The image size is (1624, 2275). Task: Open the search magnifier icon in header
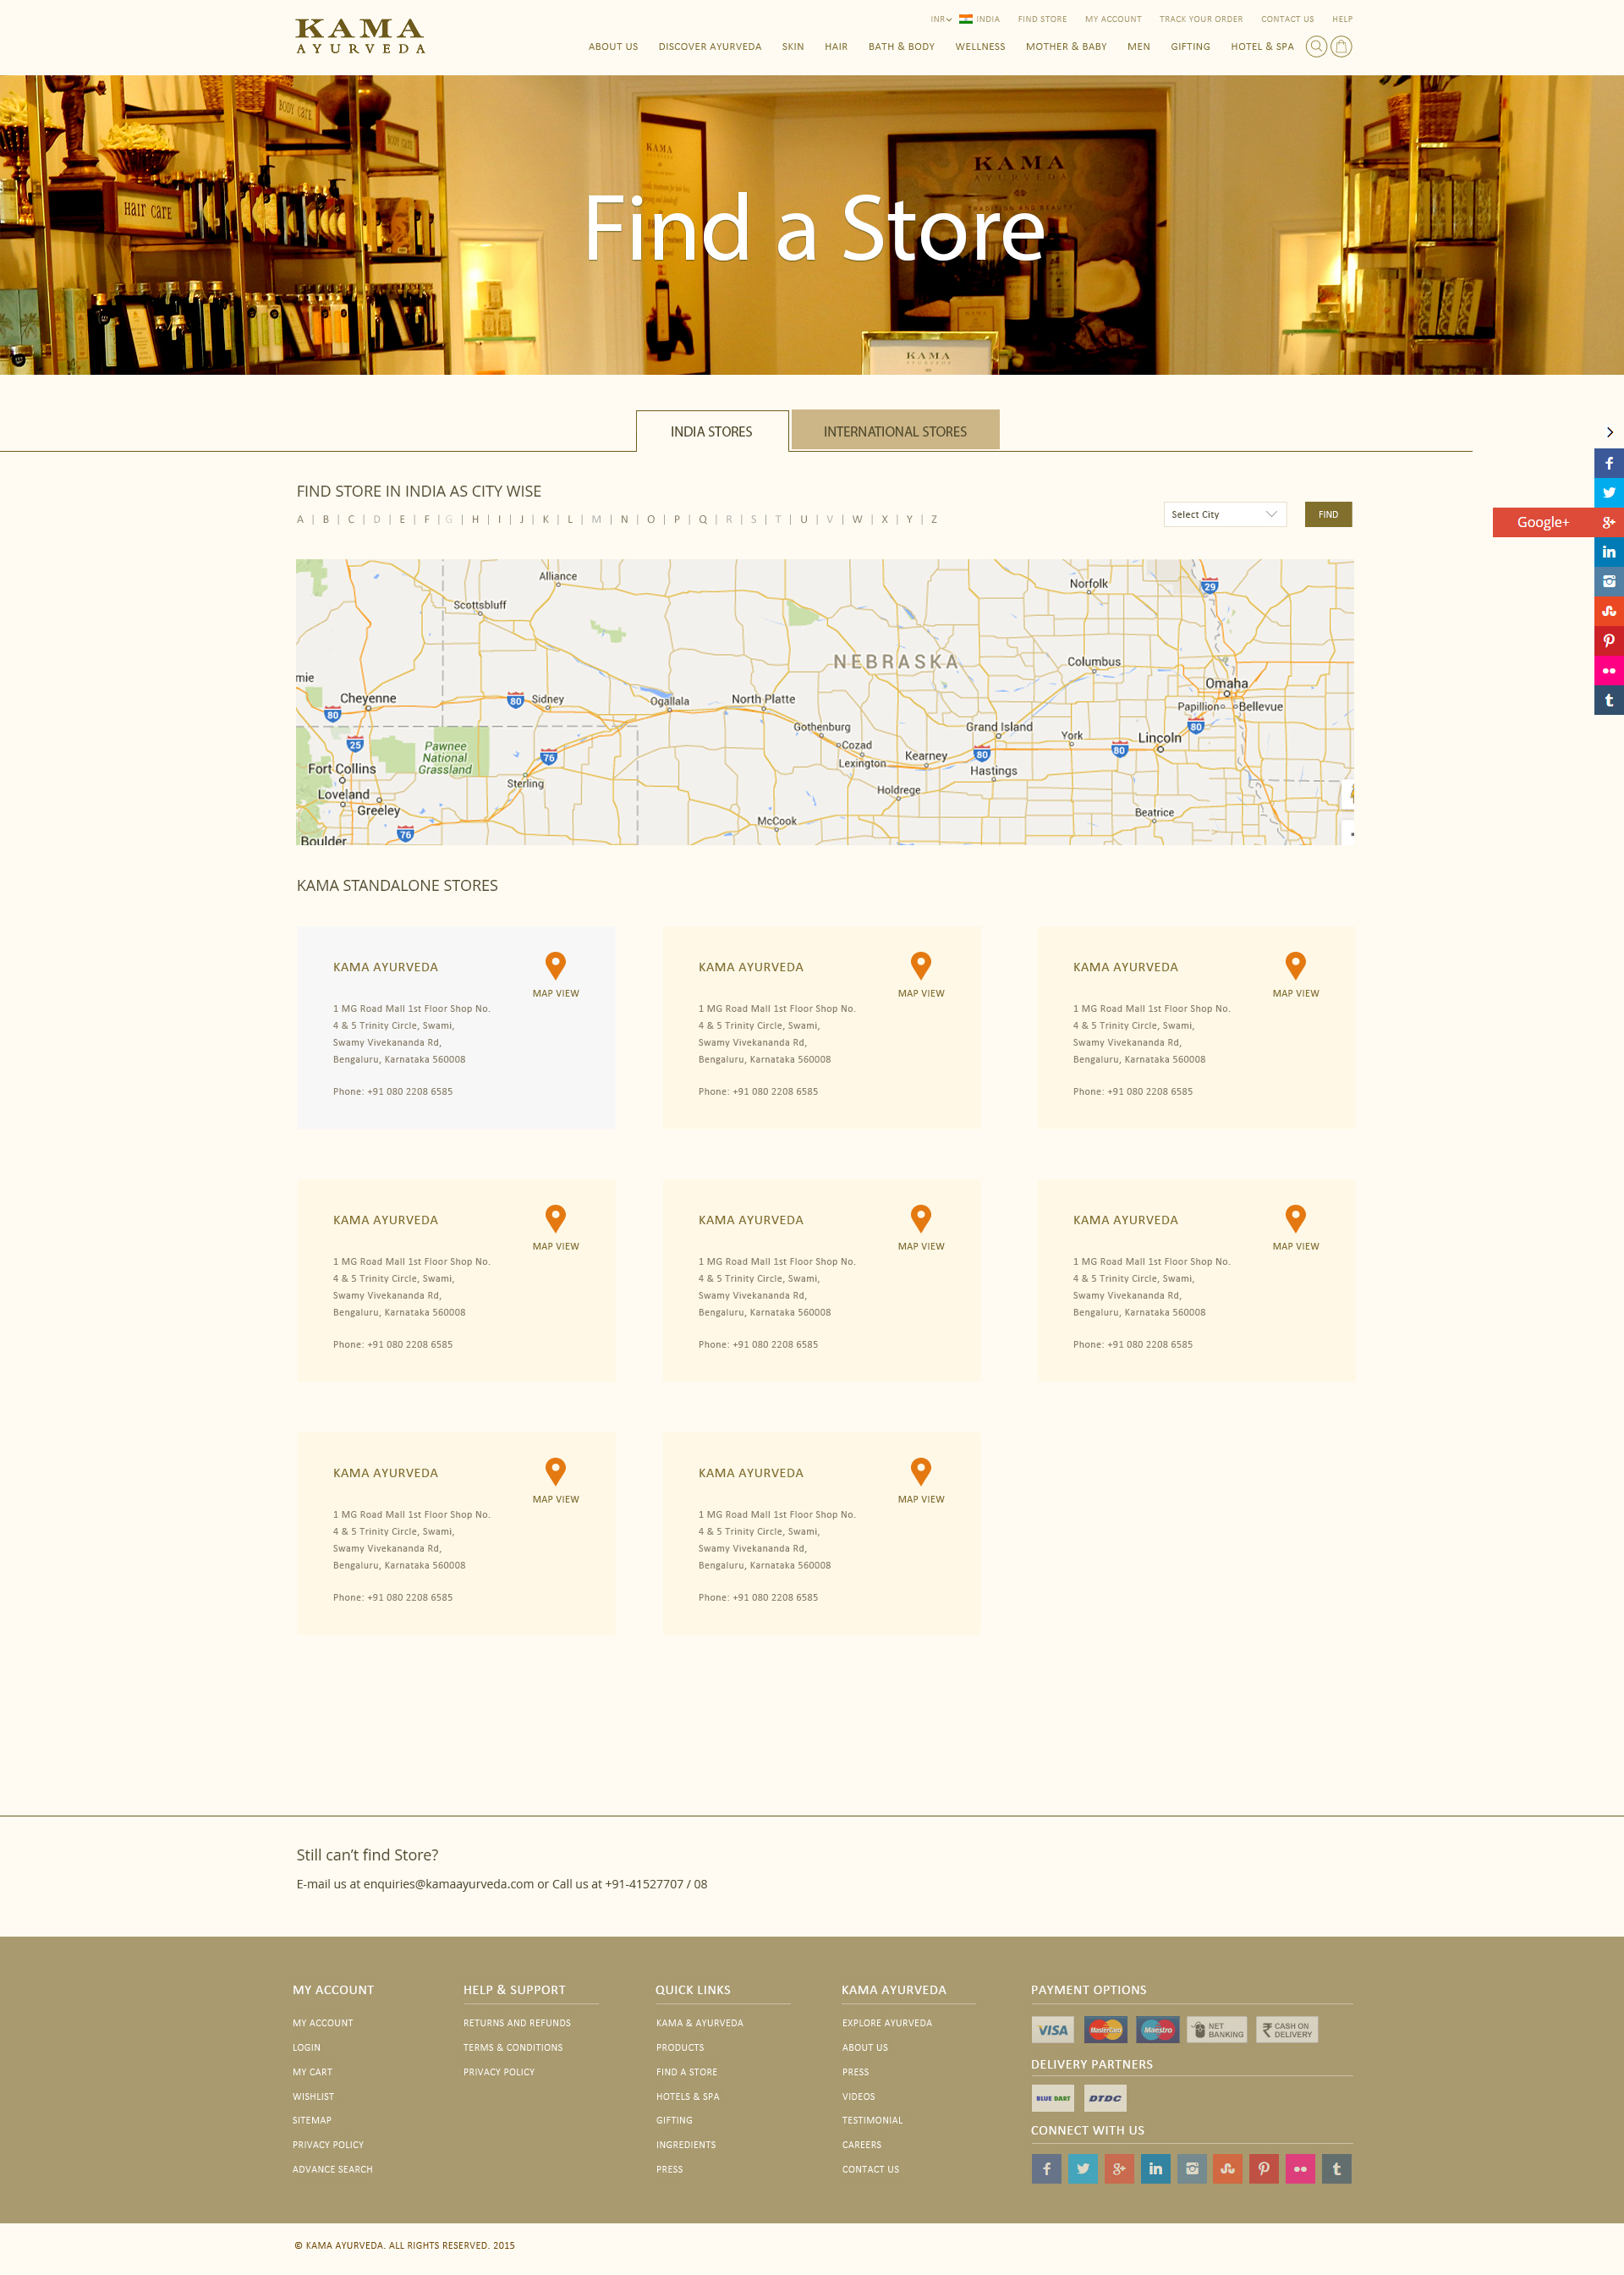(1316, 46)
